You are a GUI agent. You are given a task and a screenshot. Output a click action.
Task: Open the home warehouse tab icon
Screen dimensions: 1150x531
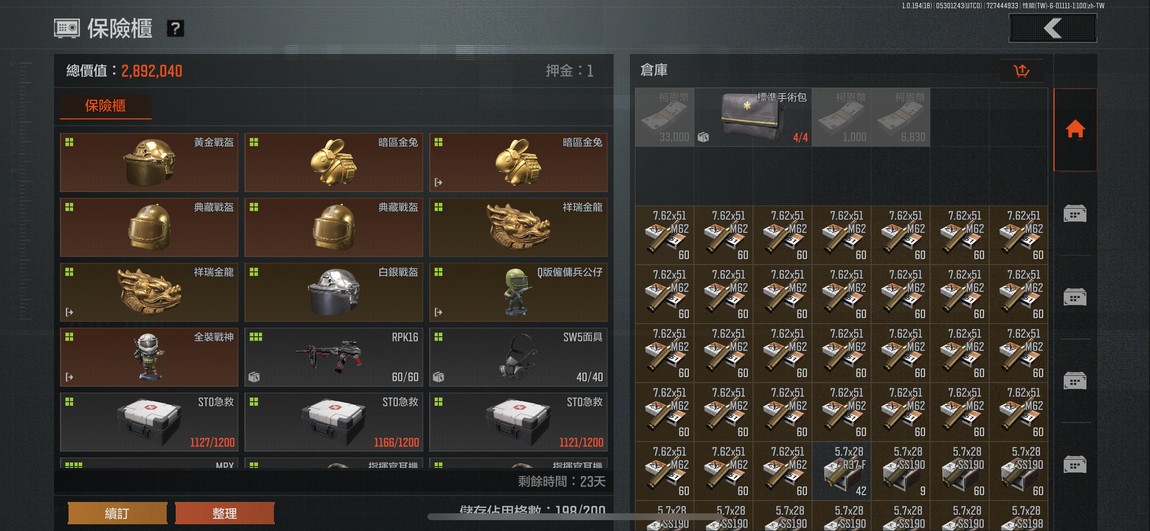coord(1075,130)
